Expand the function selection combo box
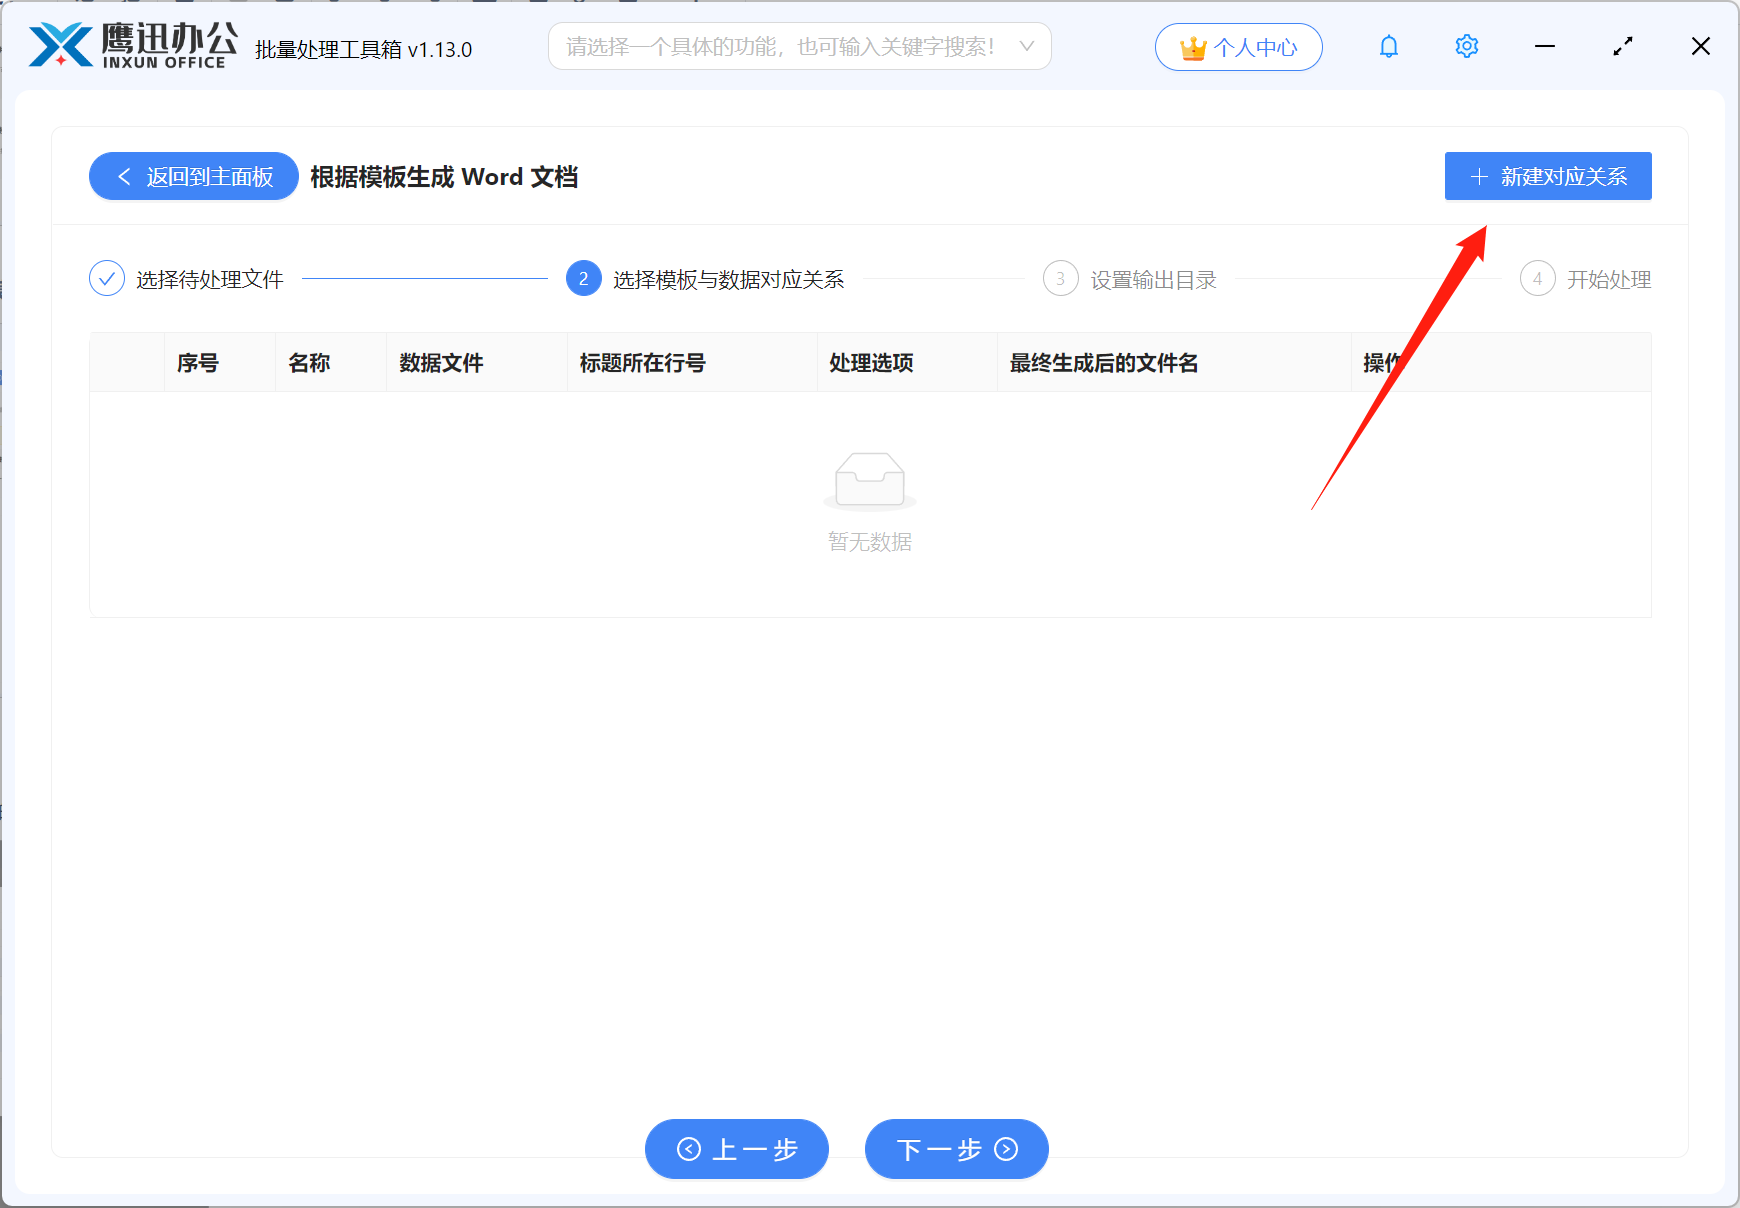 (800, 46)
